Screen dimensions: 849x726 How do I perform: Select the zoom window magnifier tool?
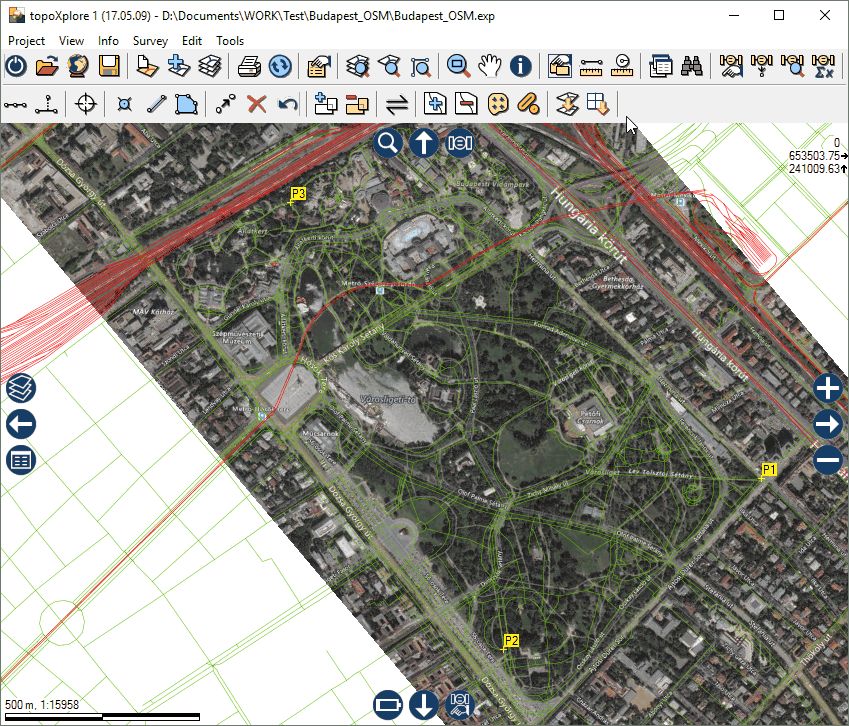pyautogui.click(x=459, y=67)
